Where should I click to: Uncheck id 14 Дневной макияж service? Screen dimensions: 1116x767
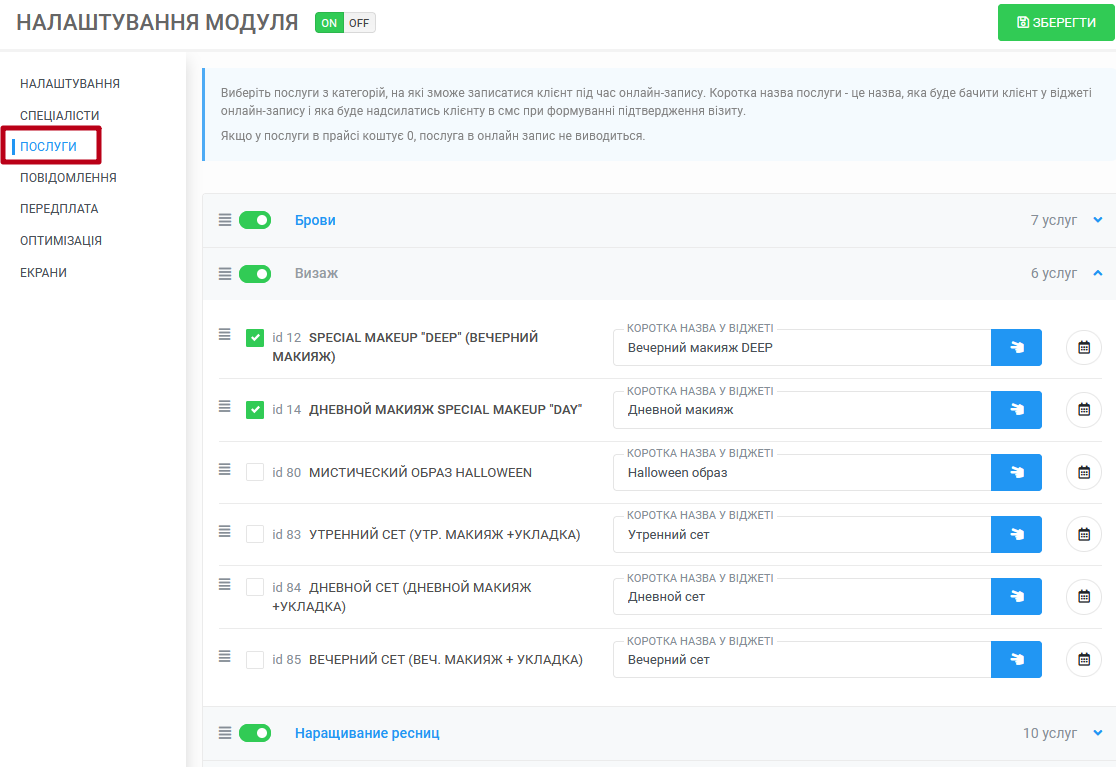coord(255,410)
